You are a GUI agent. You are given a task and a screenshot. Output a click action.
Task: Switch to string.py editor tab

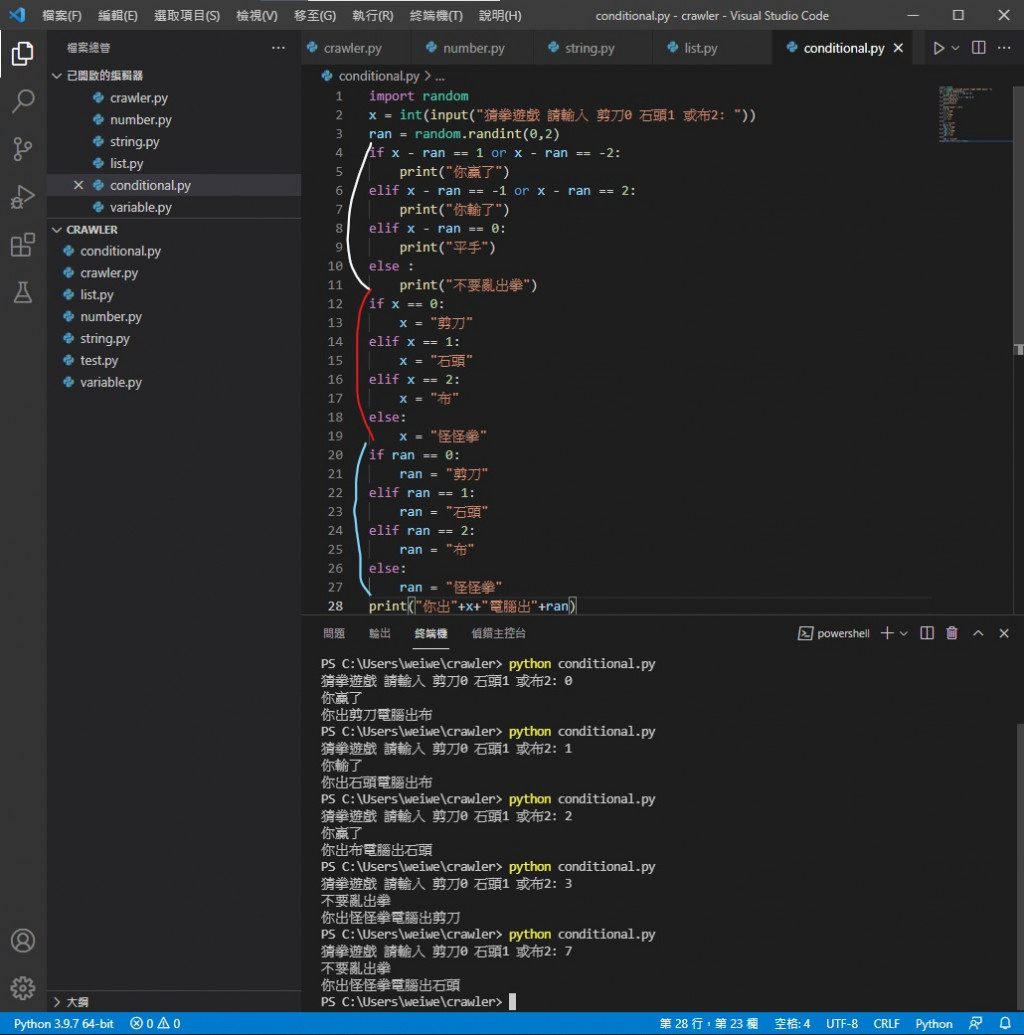click(x=590, y=48)
